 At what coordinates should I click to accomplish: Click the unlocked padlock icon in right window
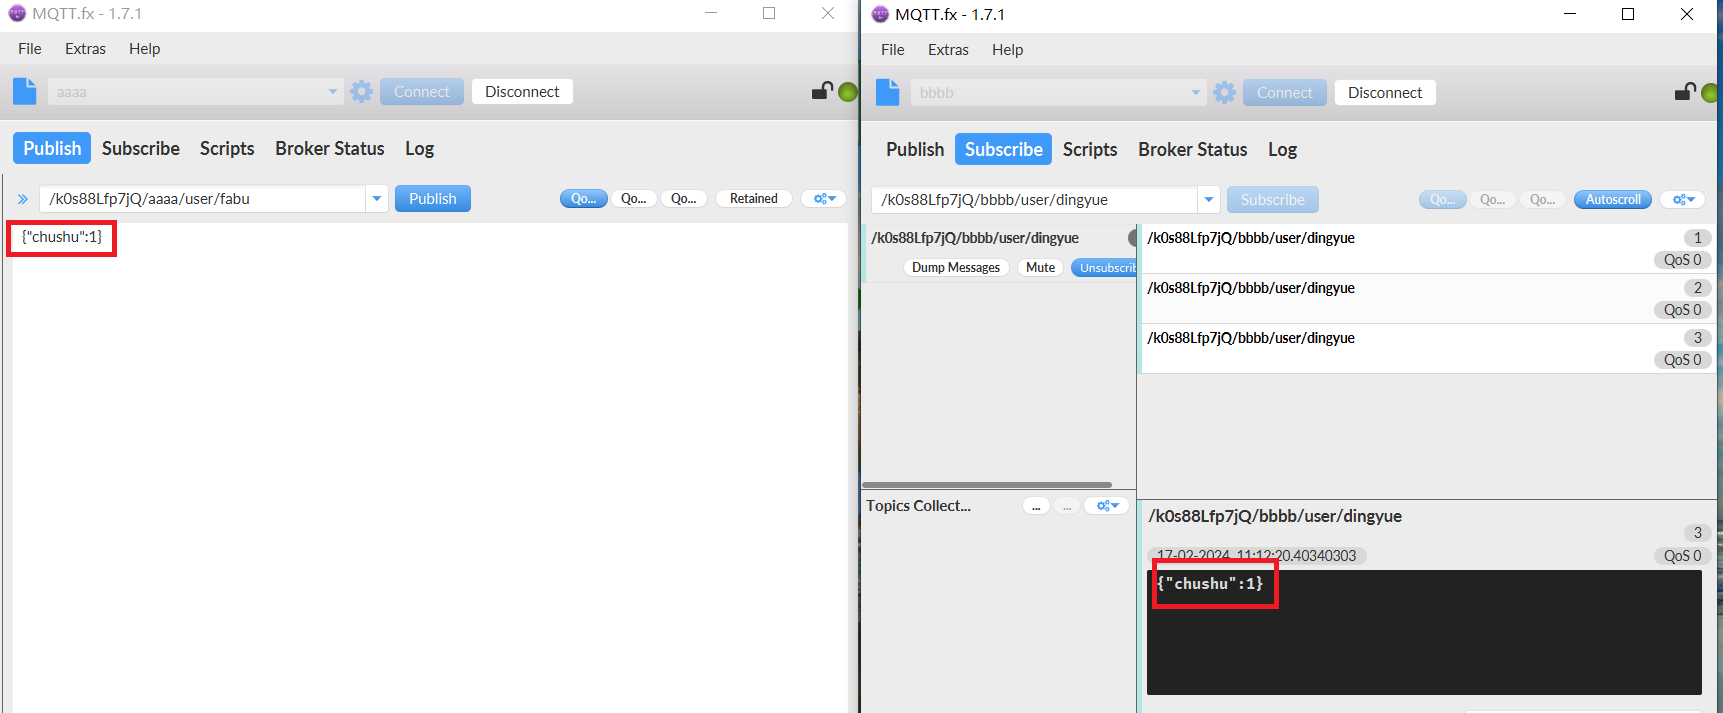(x=1685, y=92)
